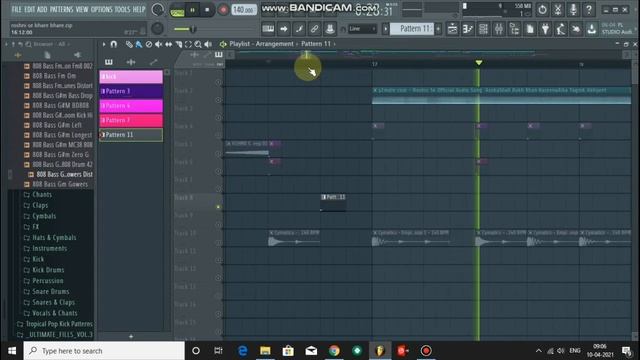The image size is (640, 360).
Task: Select Pattern 11 in the picker
Action: click(131, 135)
